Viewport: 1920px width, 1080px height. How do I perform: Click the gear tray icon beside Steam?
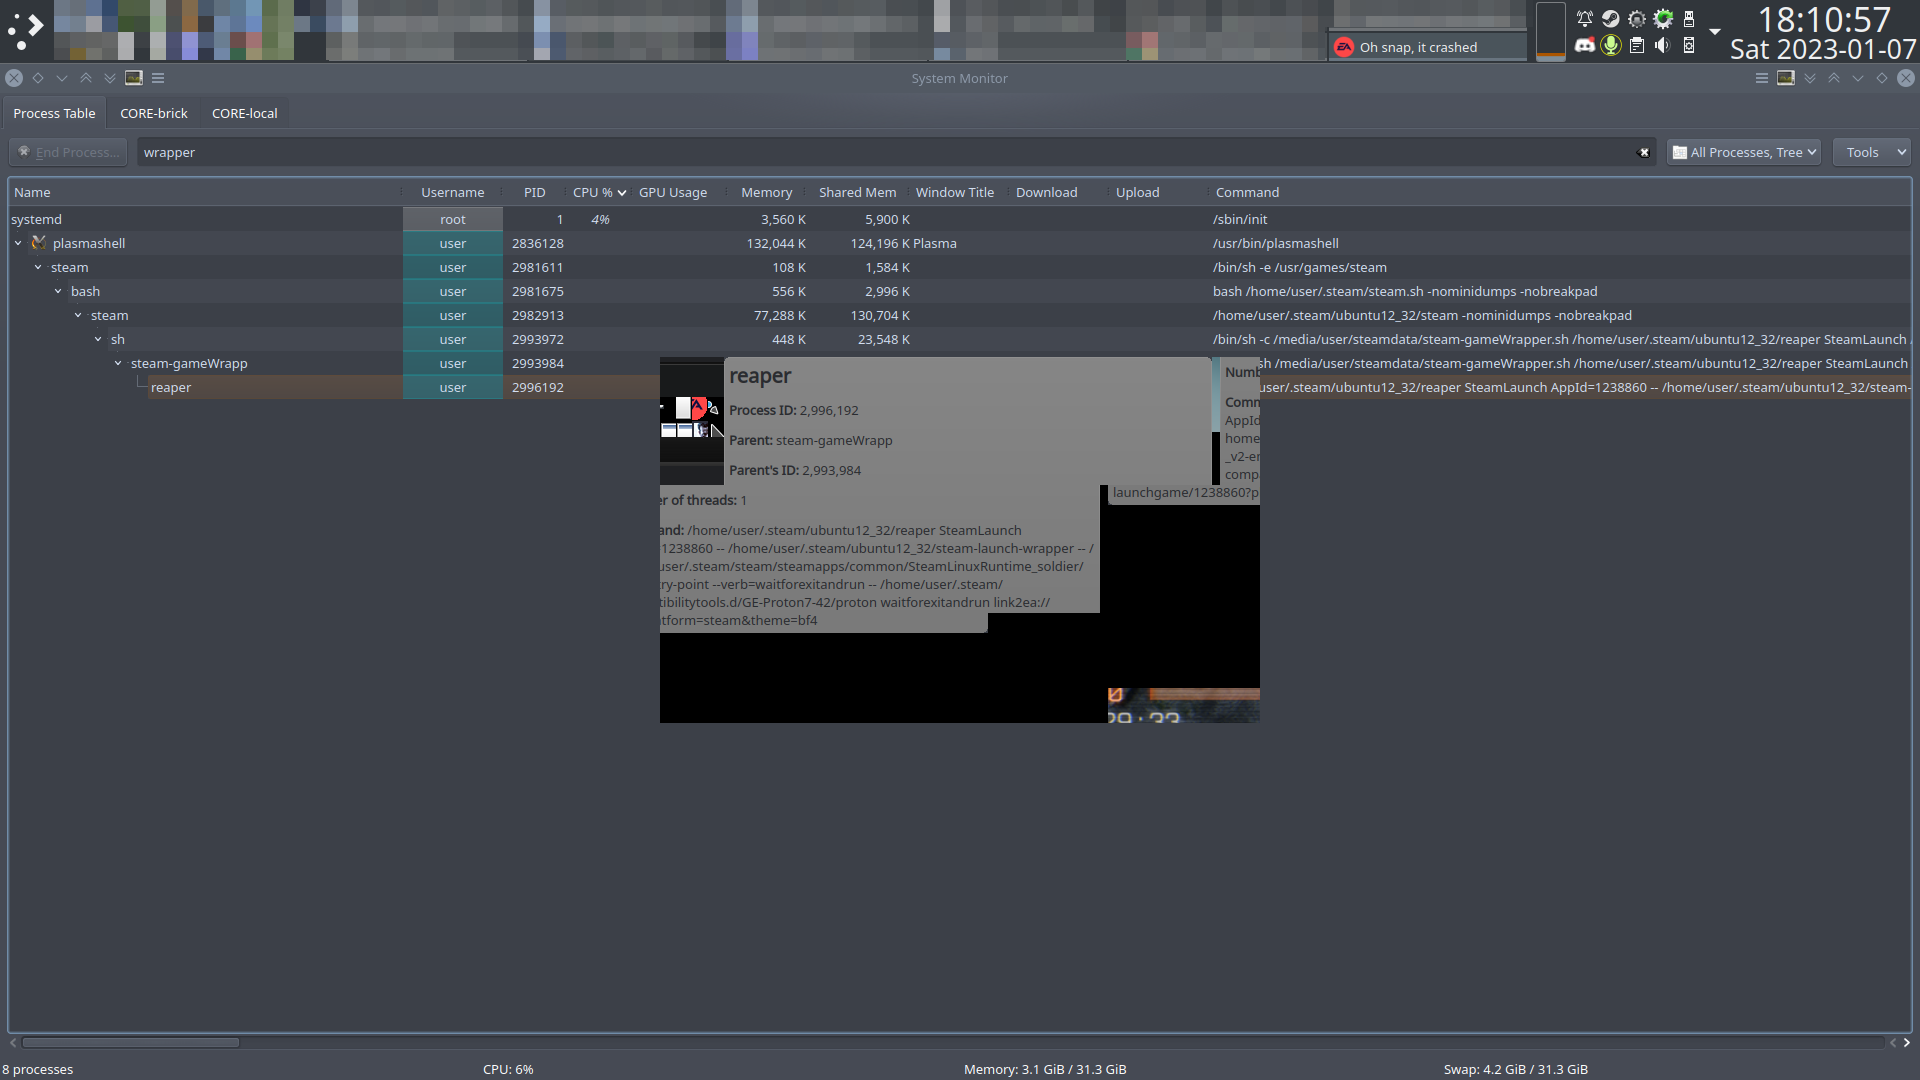click(1637, 18)
